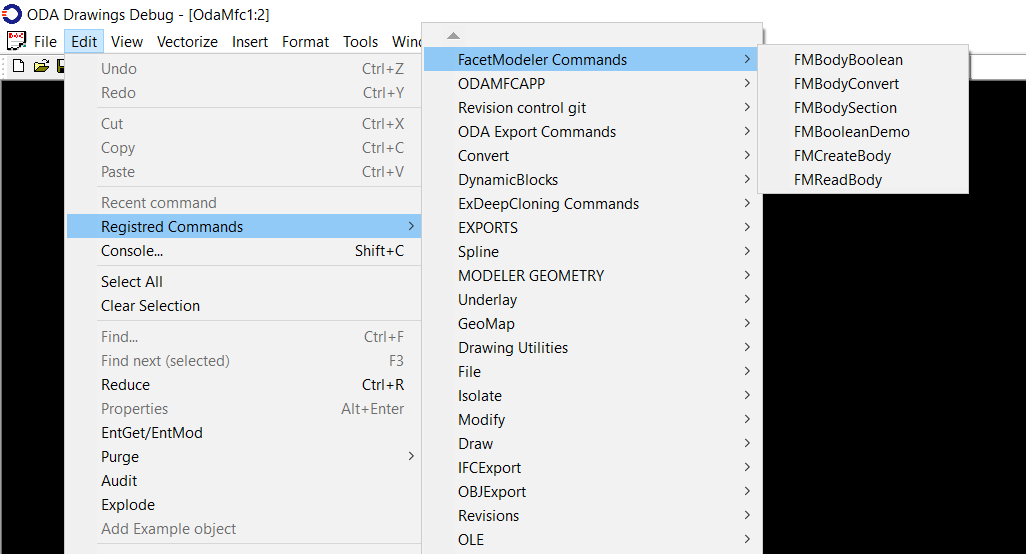This screenshot has height=554, width=1026.
Task: Open the GeoMap submenu
Action: (x=590, y=324)
